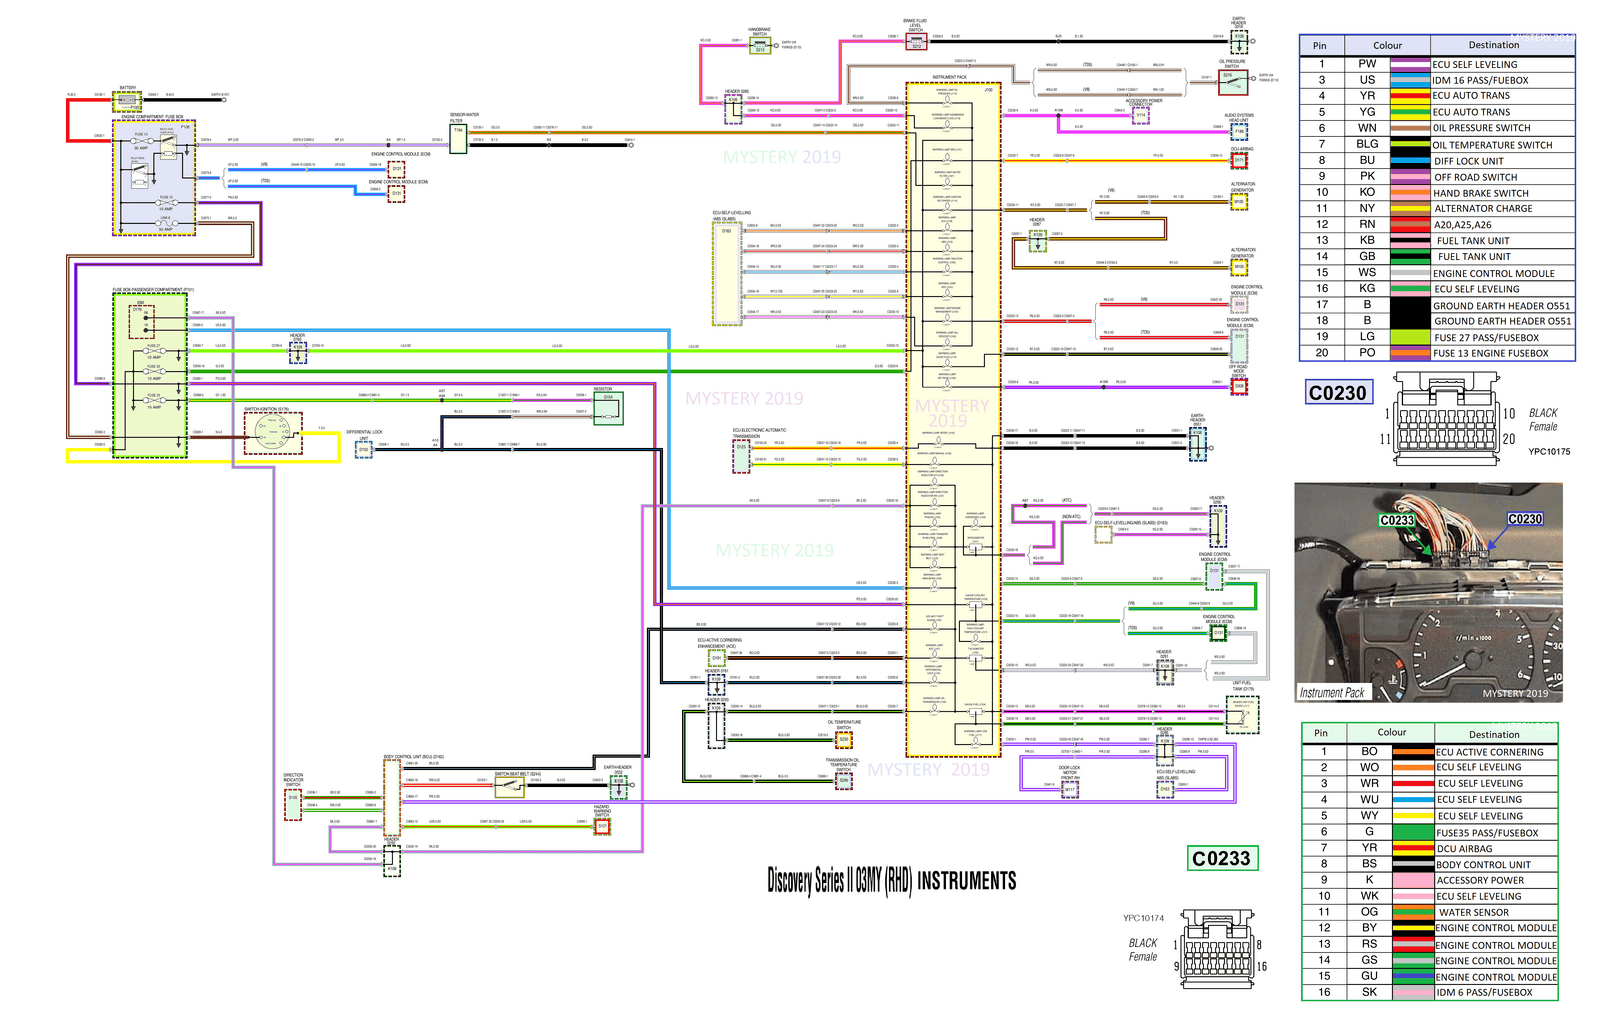Click 'FUSE 13 ENGINE FUSEBOX' destination

(x=1490, y=353)
